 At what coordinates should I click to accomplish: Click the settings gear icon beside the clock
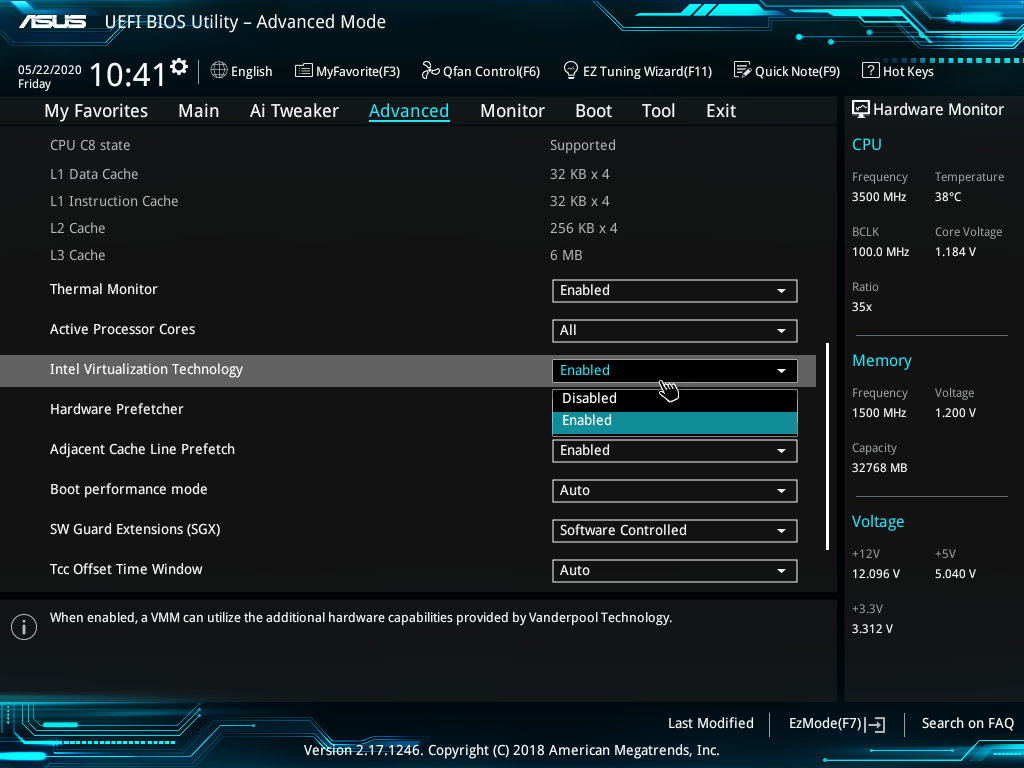pos(179,67)
